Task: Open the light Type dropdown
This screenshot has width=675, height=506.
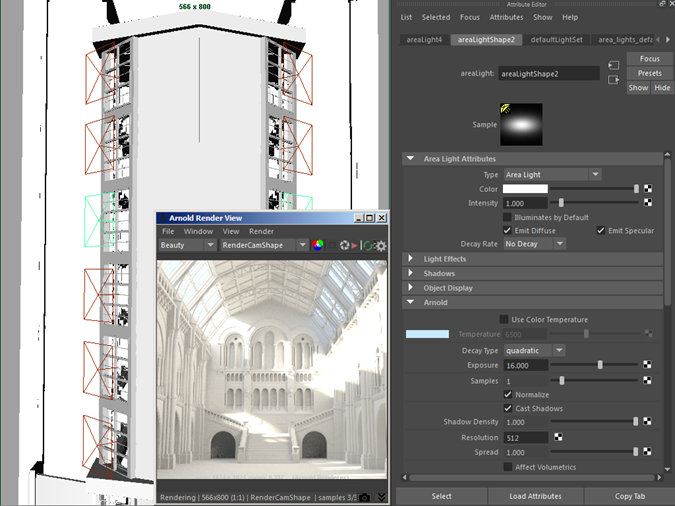Action: (553, 174)
